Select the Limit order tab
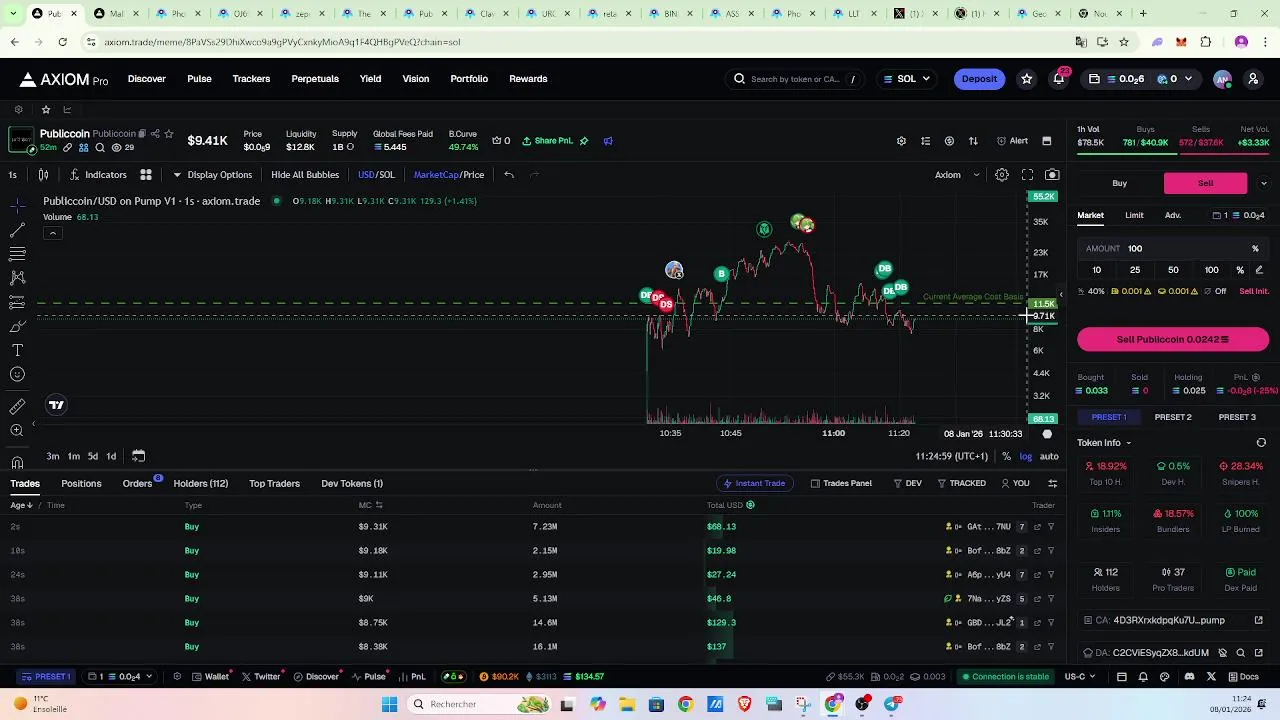Image resolution: width=1280 pixels, height=720 pixels. click(x=1134, y=215)
